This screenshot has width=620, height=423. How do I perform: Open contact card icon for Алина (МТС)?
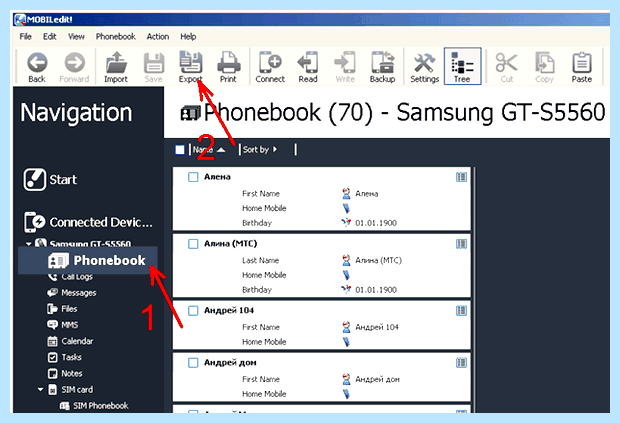point(461,244)
